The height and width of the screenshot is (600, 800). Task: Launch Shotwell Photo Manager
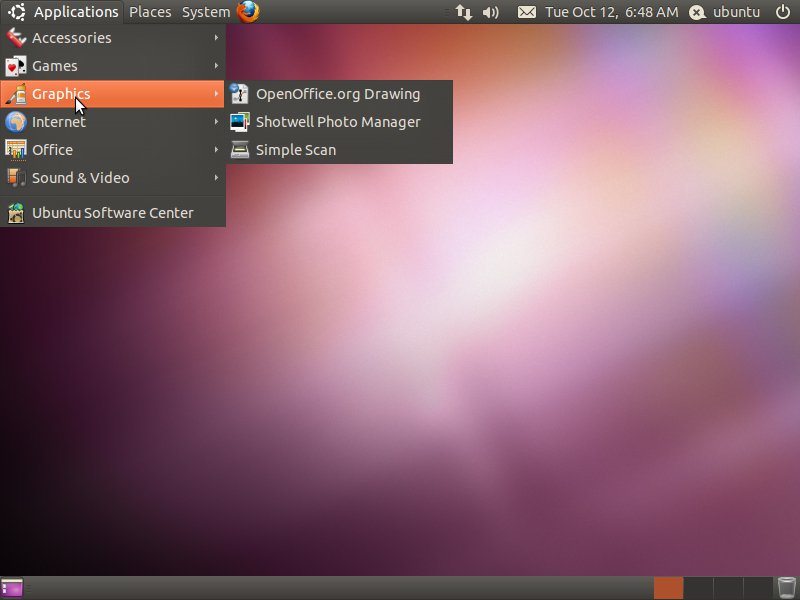(339, 122)
